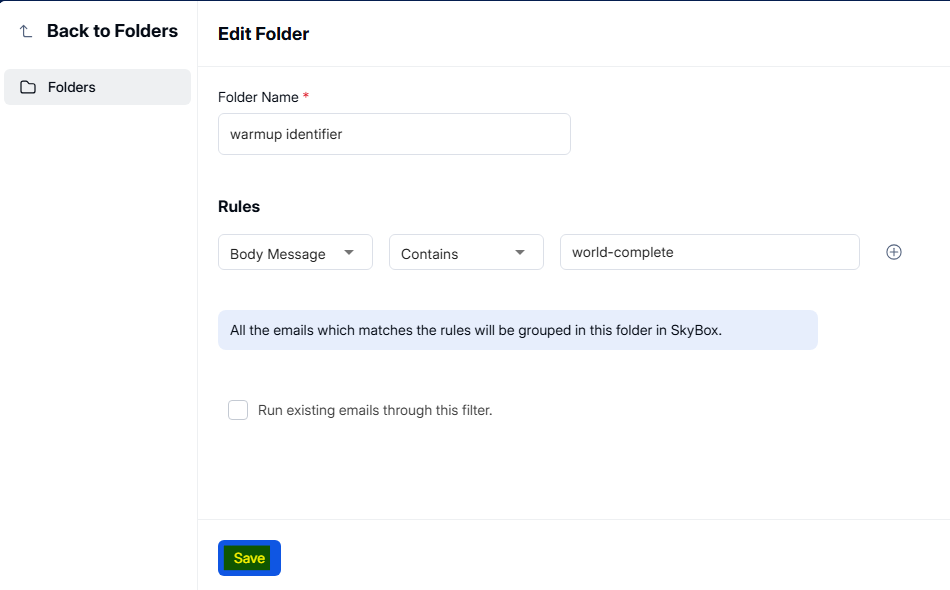Expand the Contains condition dropdown

pos(465,253)
